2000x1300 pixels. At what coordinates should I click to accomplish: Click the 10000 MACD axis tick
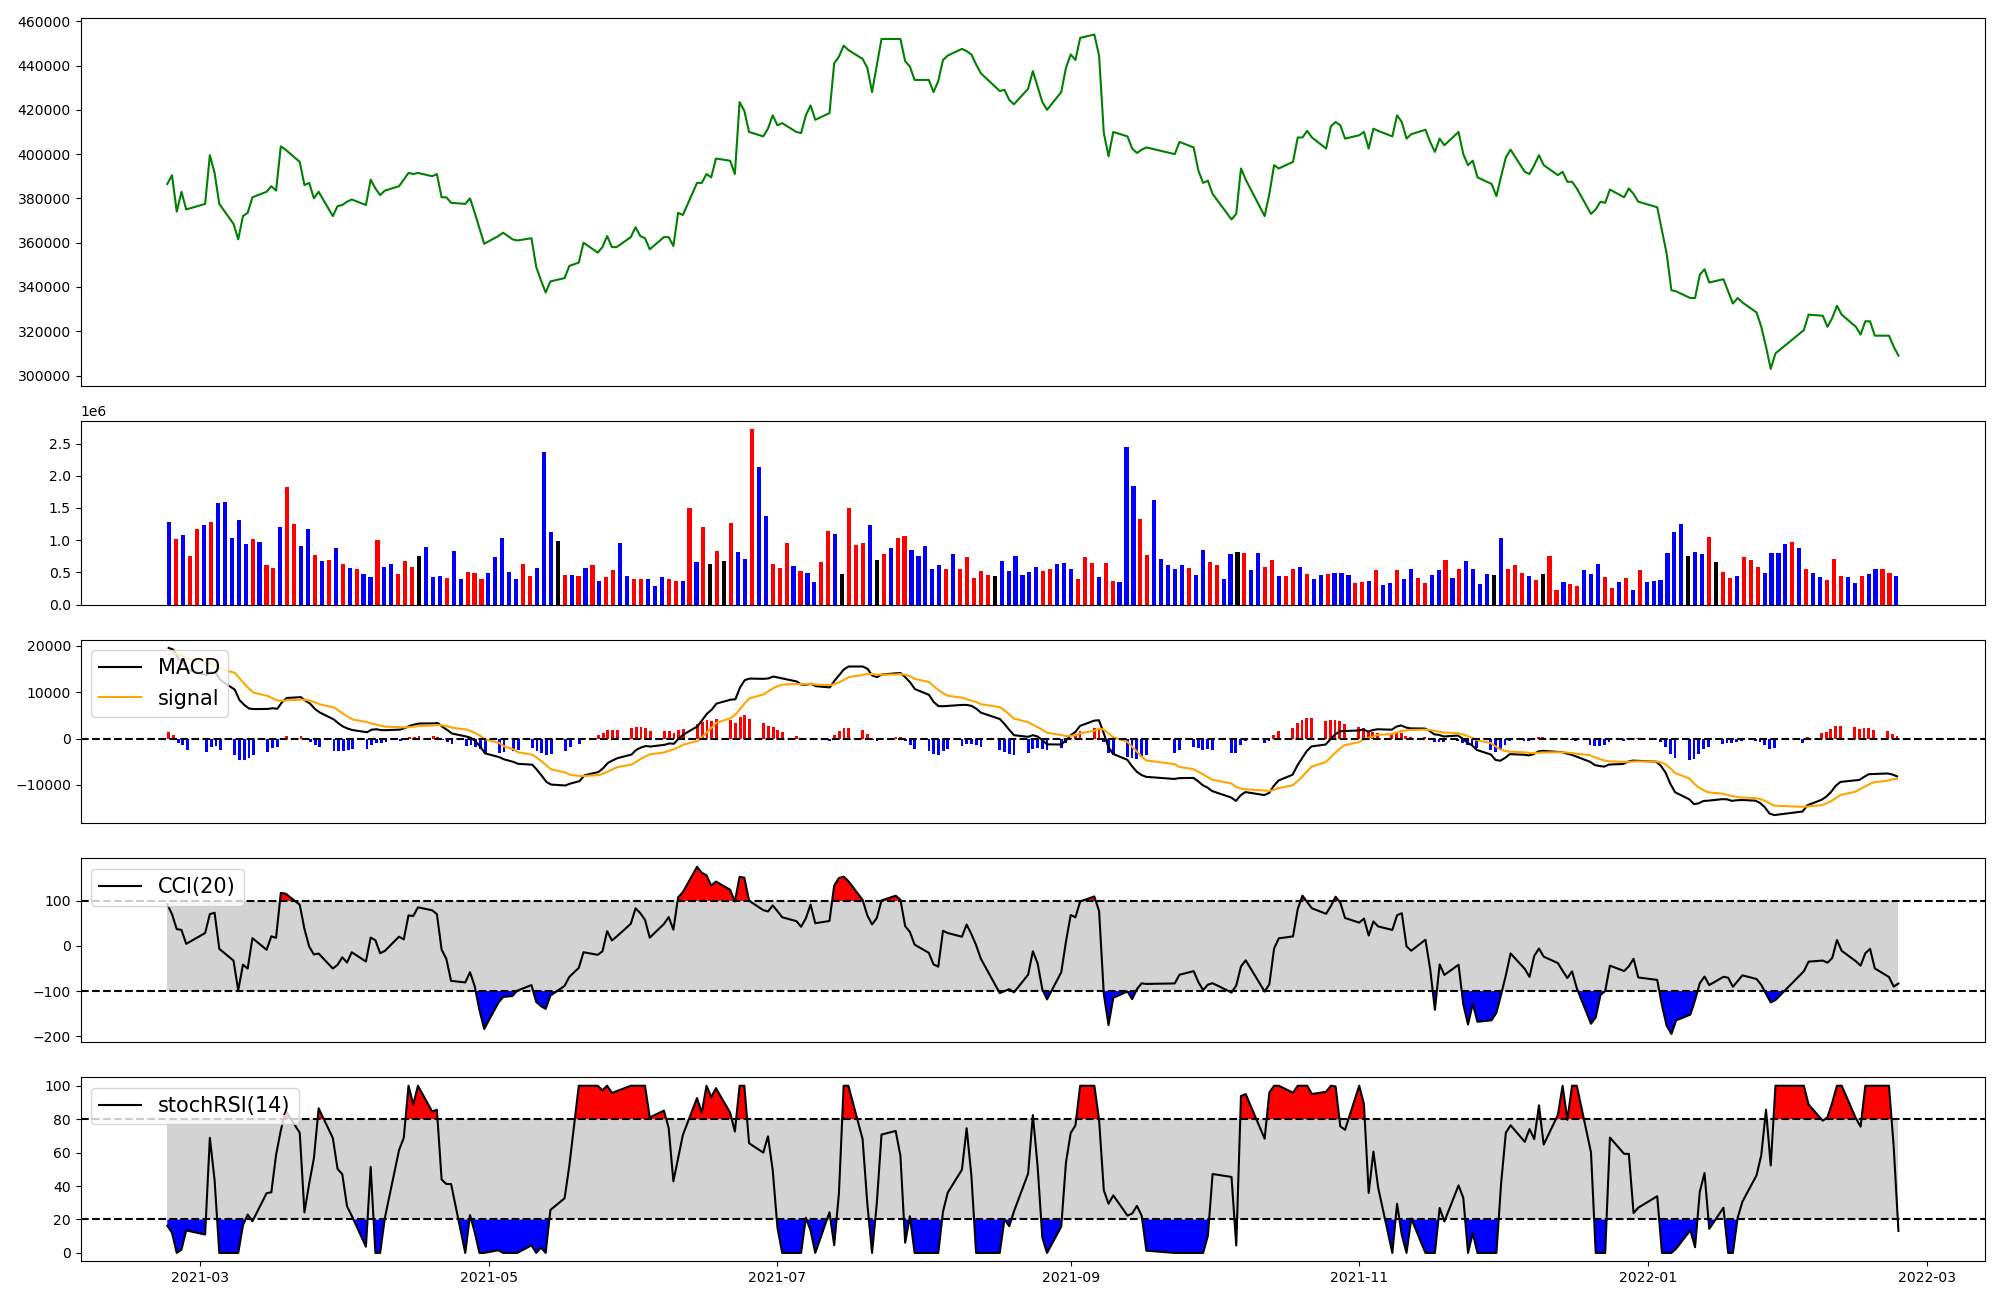coord(48,693)
